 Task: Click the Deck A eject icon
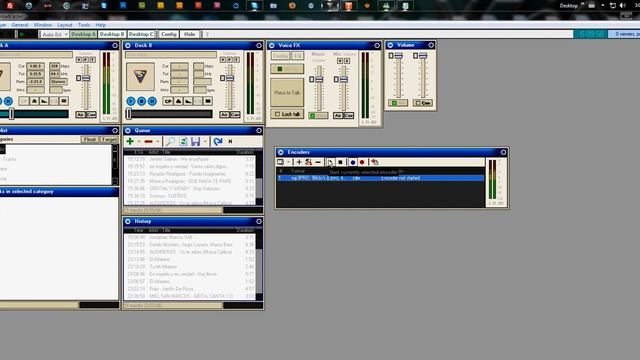[x=34, y=101]
